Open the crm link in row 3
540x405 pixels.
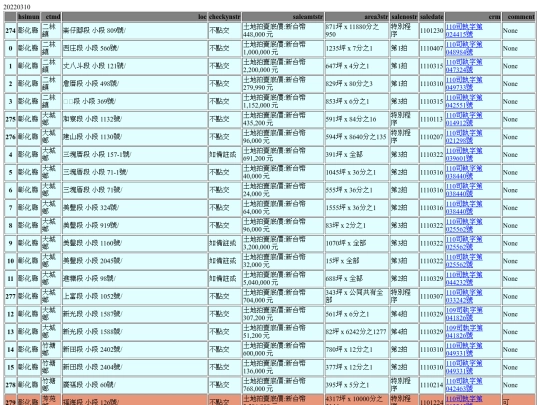point(464,102)
